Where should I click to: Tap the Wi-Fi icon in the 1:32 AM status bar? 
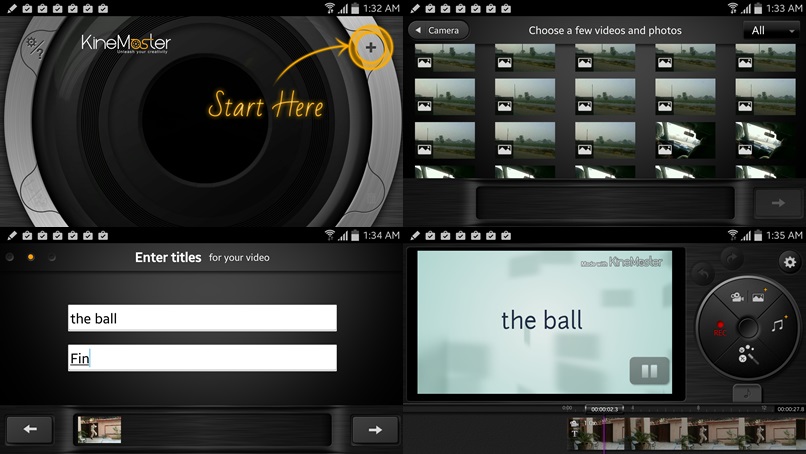coord(329,8)
